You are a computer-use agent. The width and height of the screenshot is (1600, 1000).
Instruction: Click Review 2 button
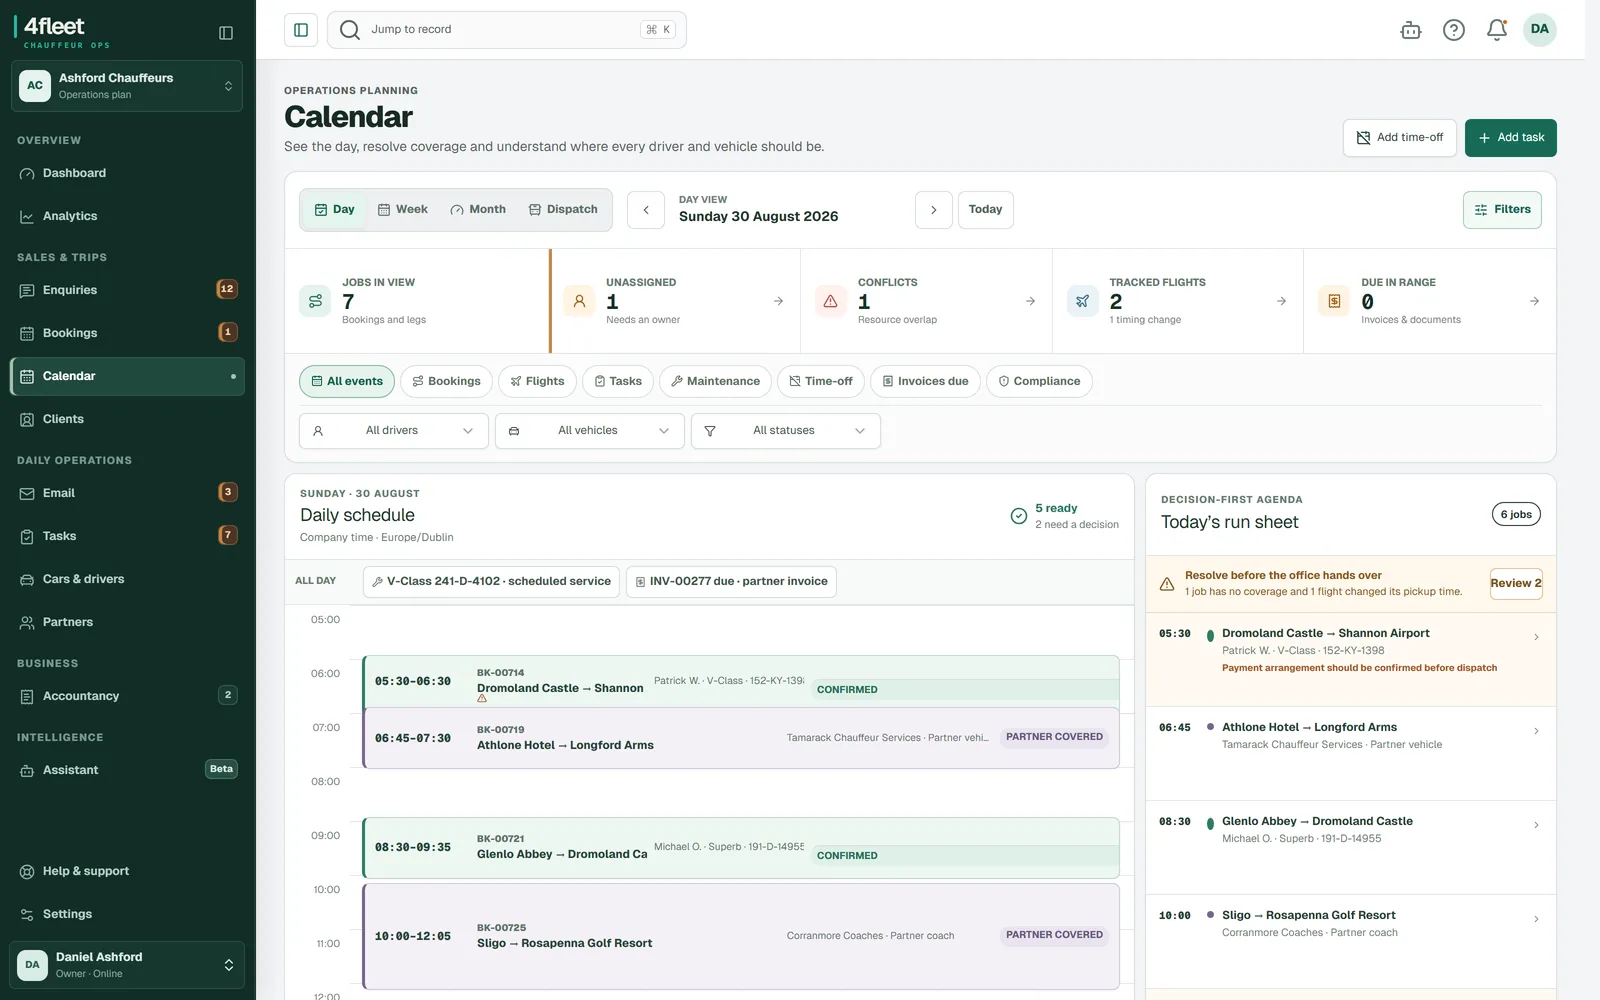point(1516,583)
